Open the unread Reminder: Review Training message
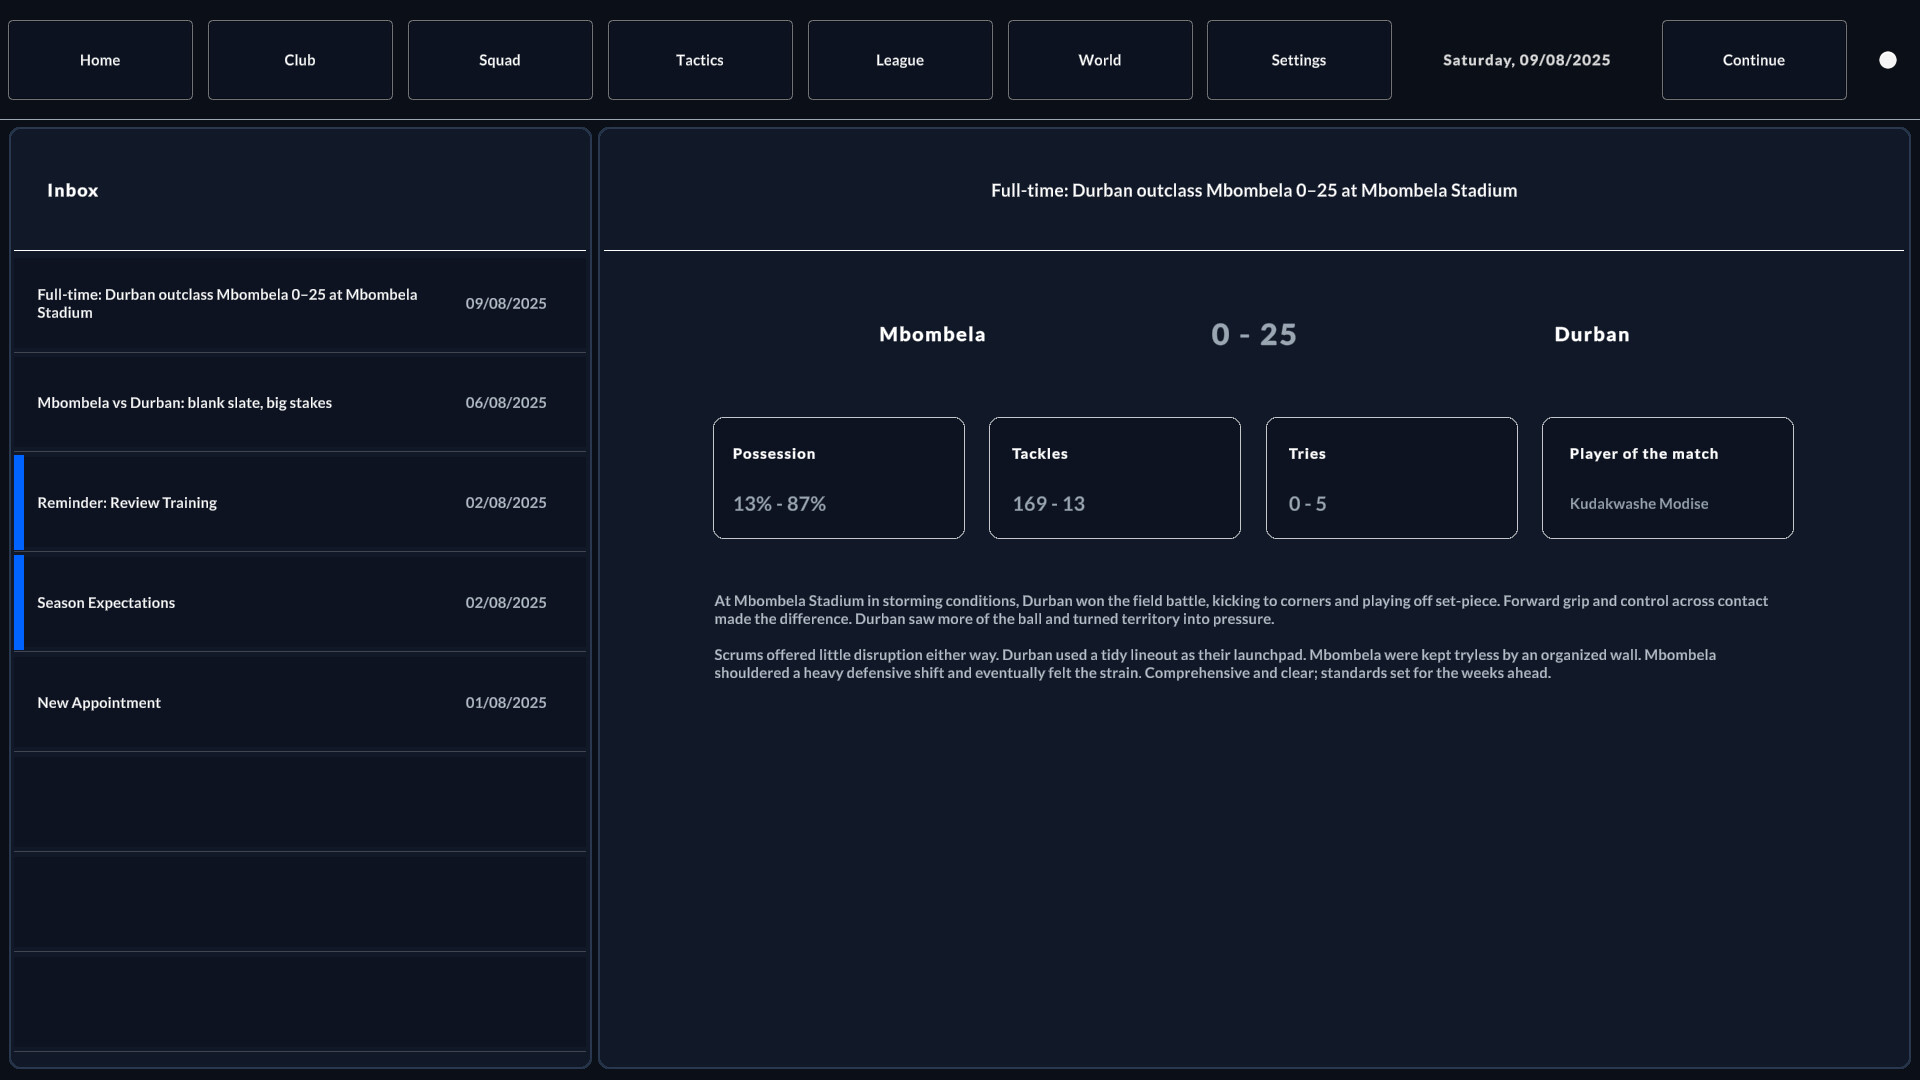1920x1080 pixels. click(x=300, y=502)
